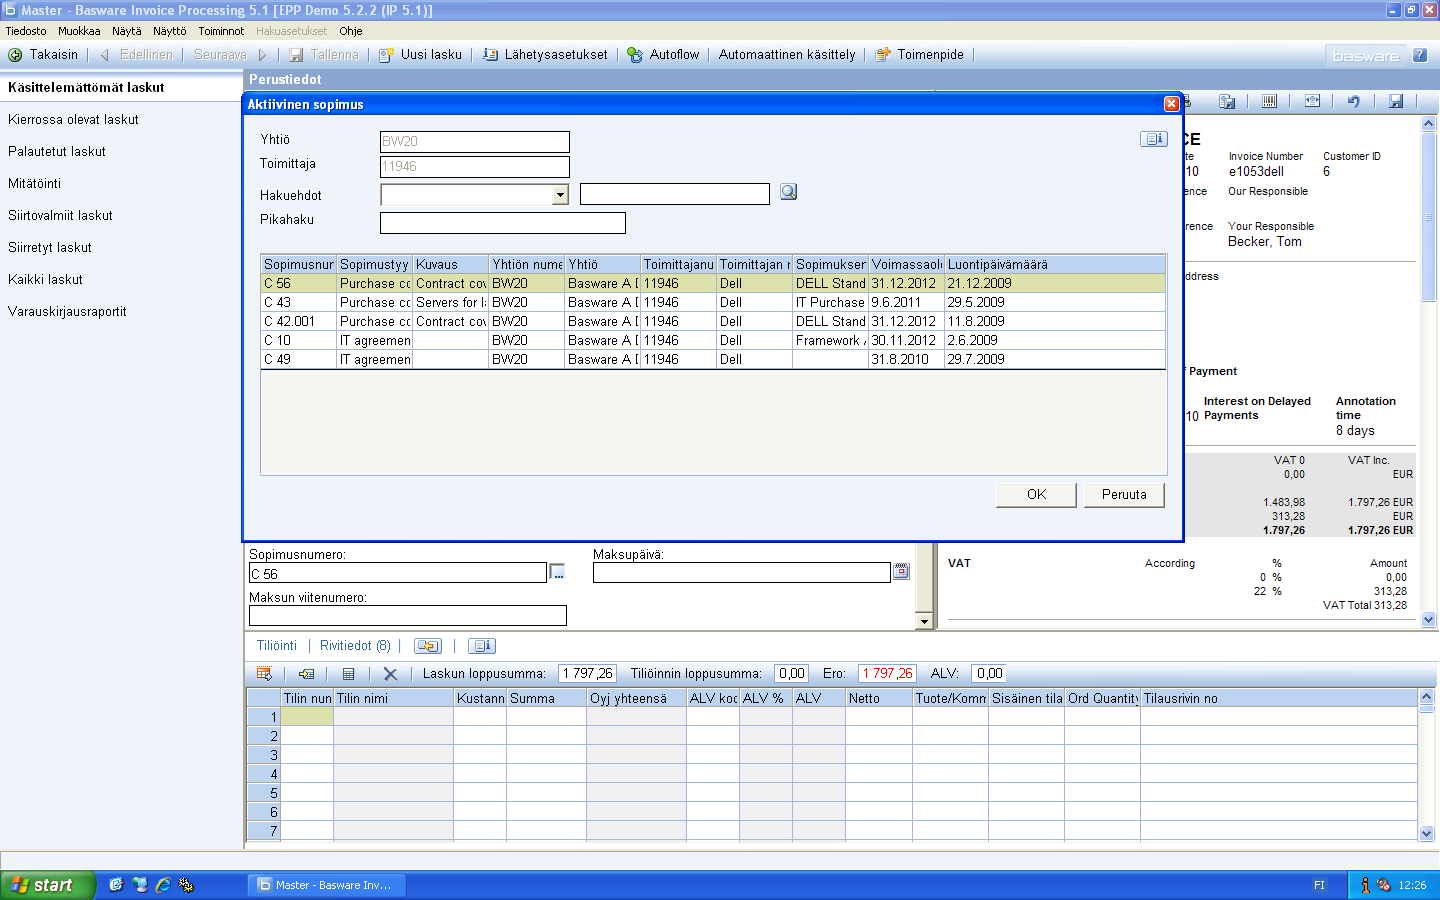1440x900 pixels.
Task: Click the Internet Explorer quick launch icon
Action: (163, 885)
